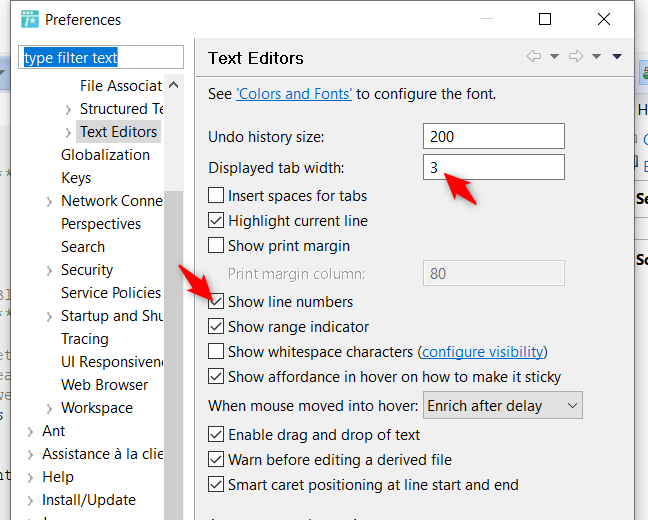
Task: Toggle Show range indicator checkbox
Action: click(x=216, y=326)
